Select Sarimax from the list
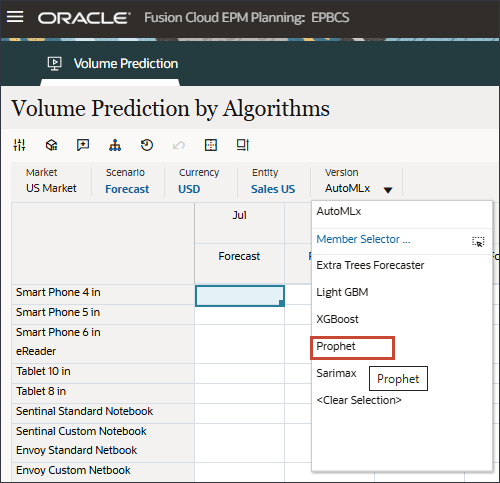The image size is (500, 483). [x=336, y=373]
